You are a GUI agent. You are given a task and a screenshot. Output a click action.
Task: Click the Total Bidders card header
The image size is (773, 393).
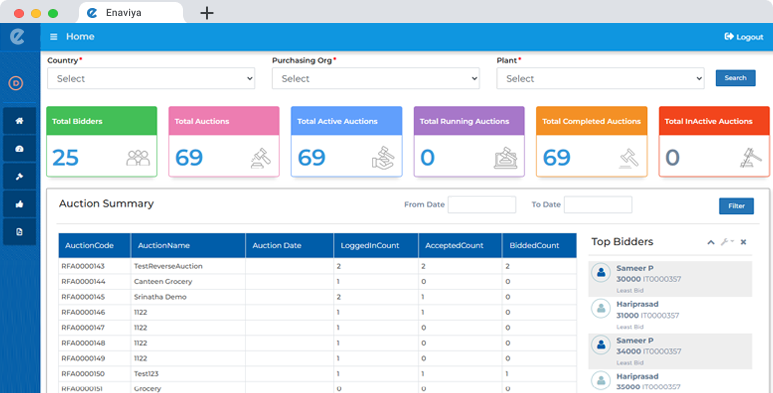pyautogui.click(x=102, y=121)
